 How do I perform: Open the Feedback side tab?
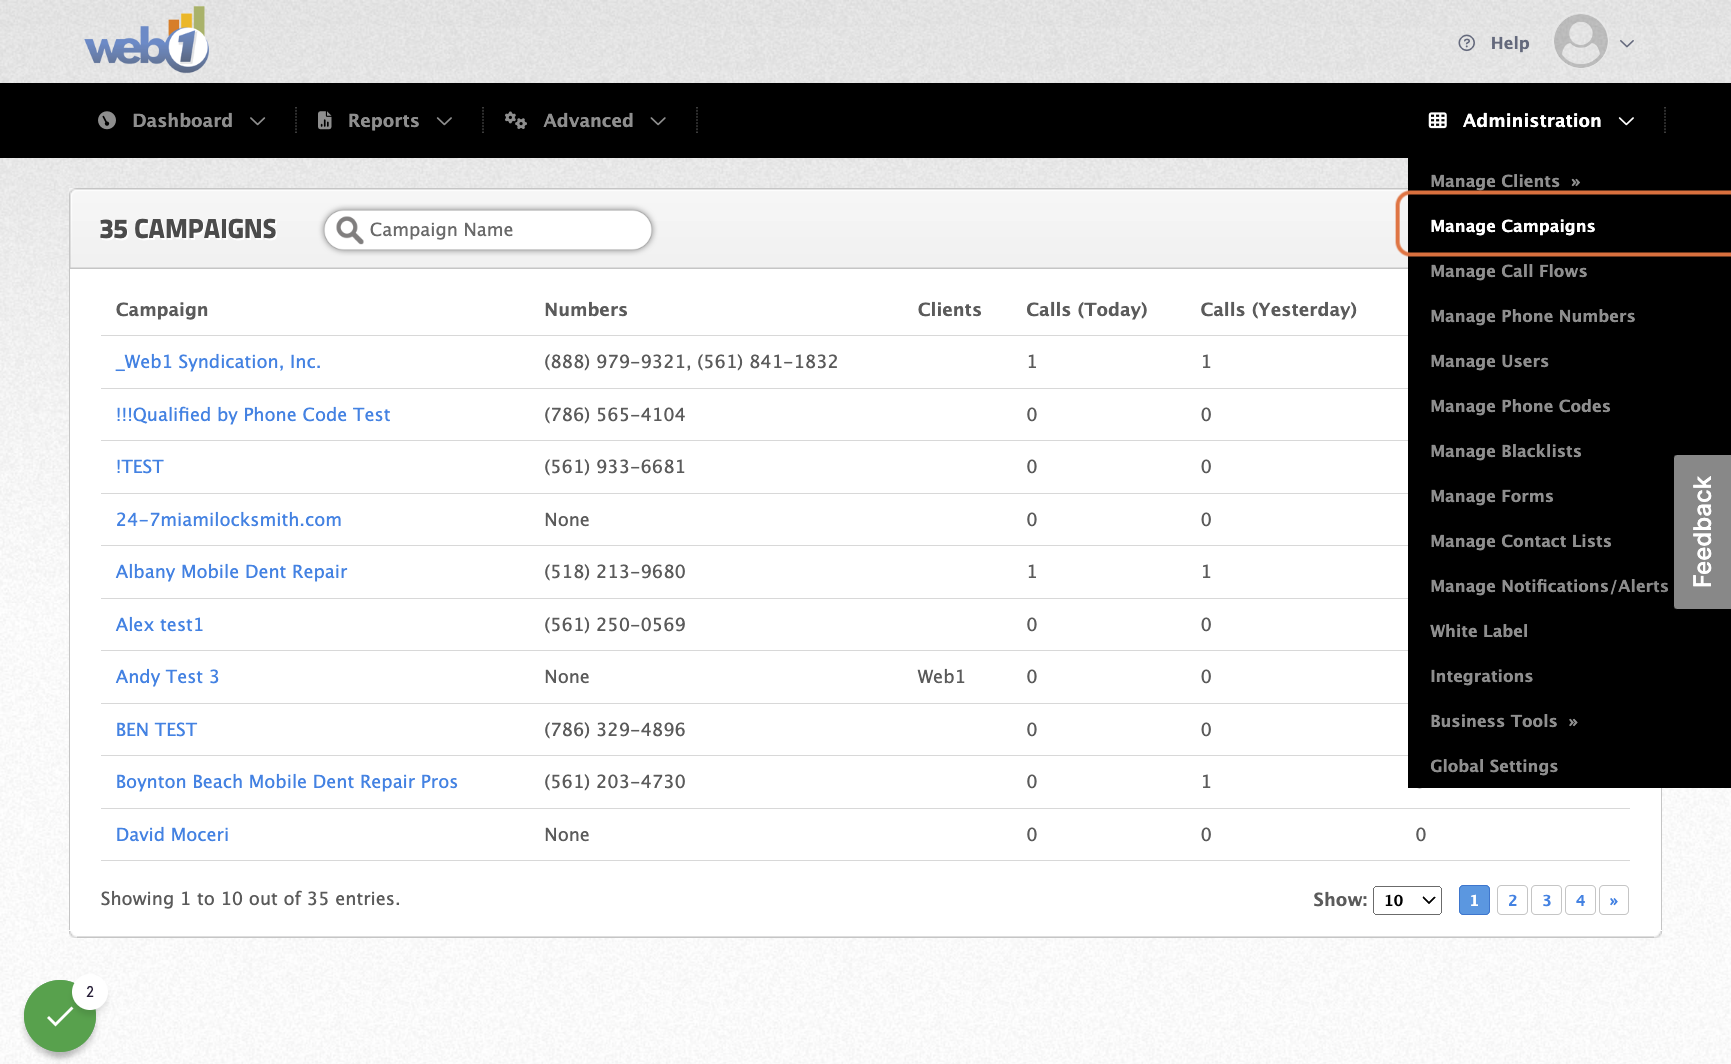pyautogui.click(x=1702, y=532)
